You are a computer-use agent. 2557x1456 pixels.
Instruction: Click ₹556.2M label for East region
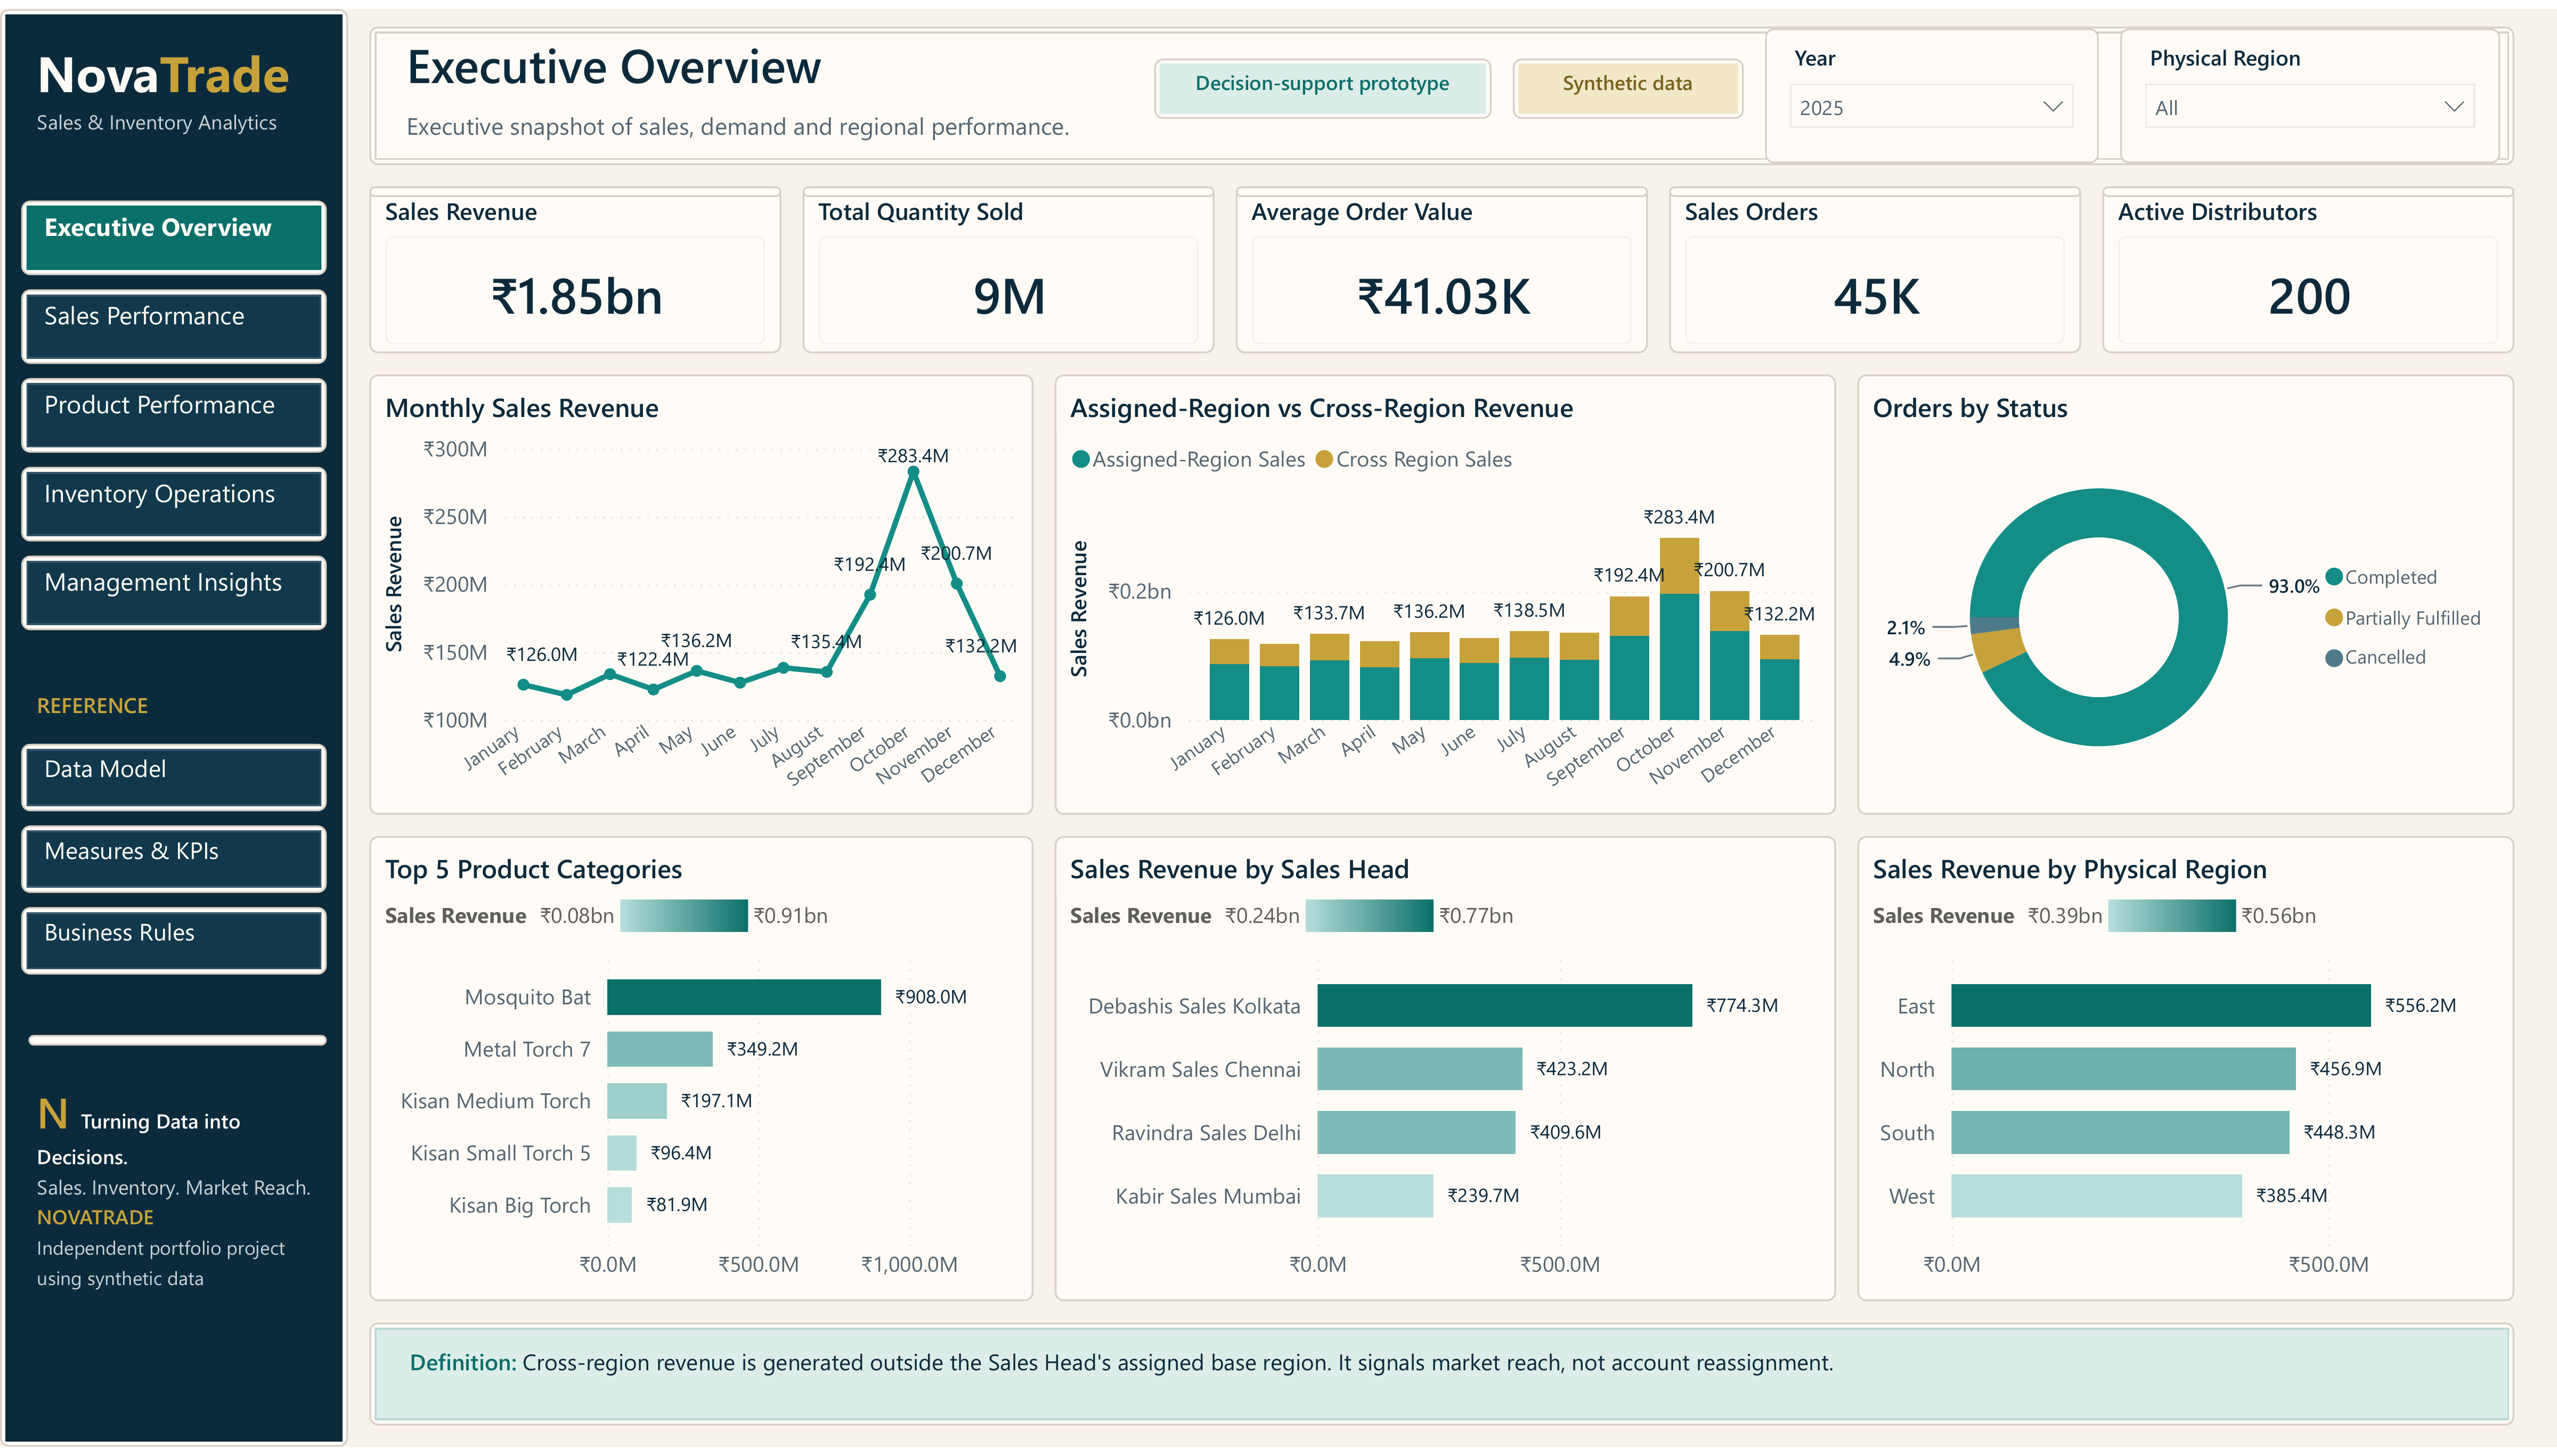[2421, 1006]
